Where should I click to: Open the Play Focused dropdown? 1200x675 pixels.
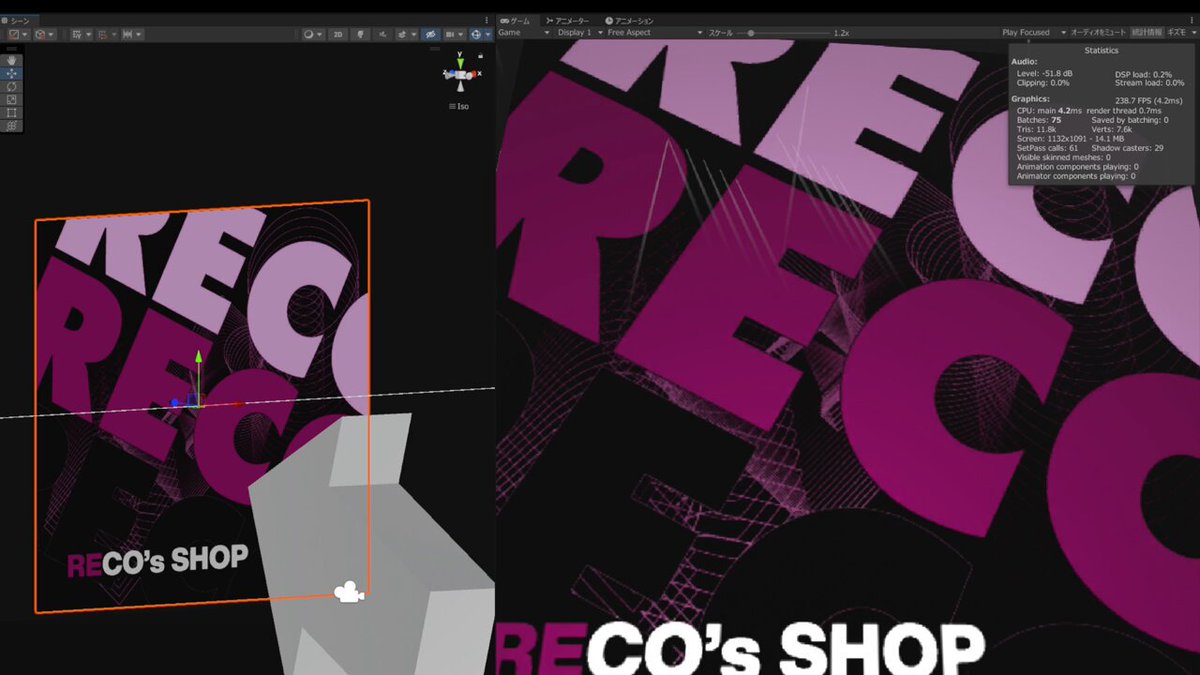[1034, 32]
